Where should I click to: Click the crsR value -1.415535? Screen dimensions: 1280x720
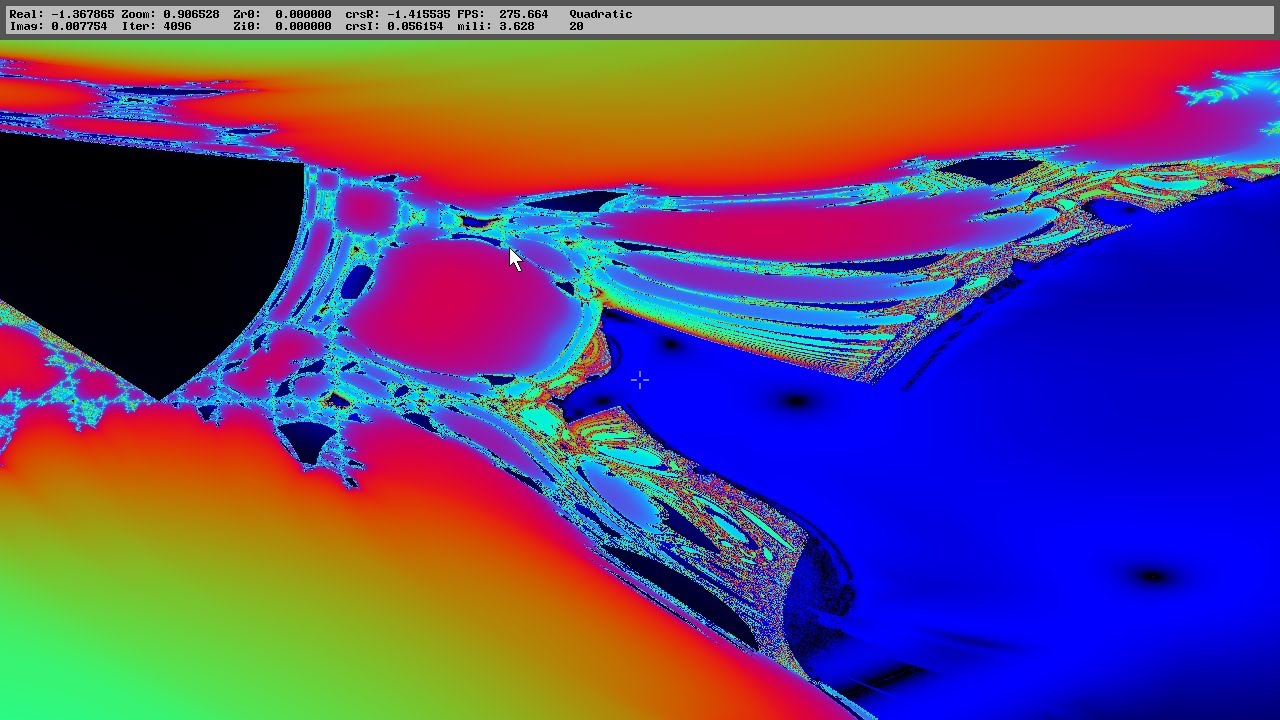point(418,14)
